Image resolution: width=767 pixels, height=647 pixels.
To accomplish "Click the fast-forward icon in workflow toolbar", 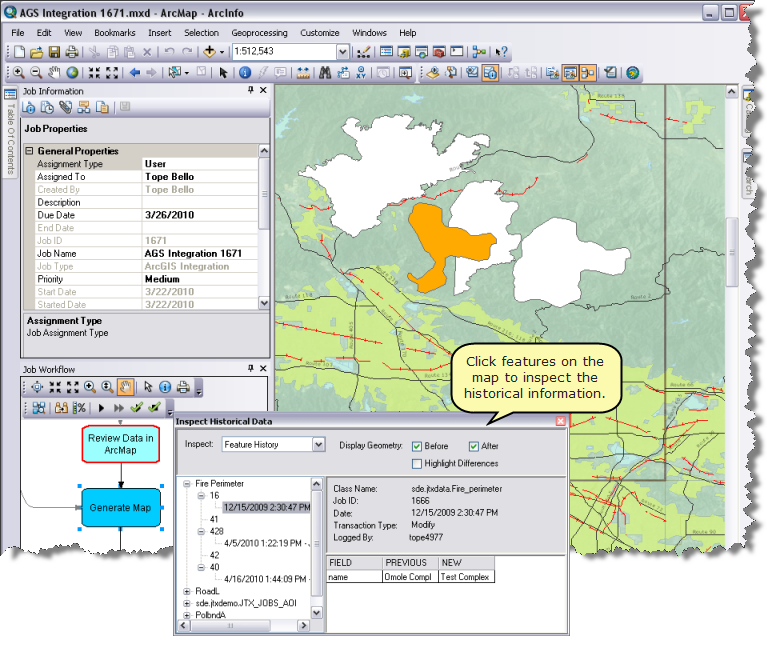I will [x=118, y=408].
